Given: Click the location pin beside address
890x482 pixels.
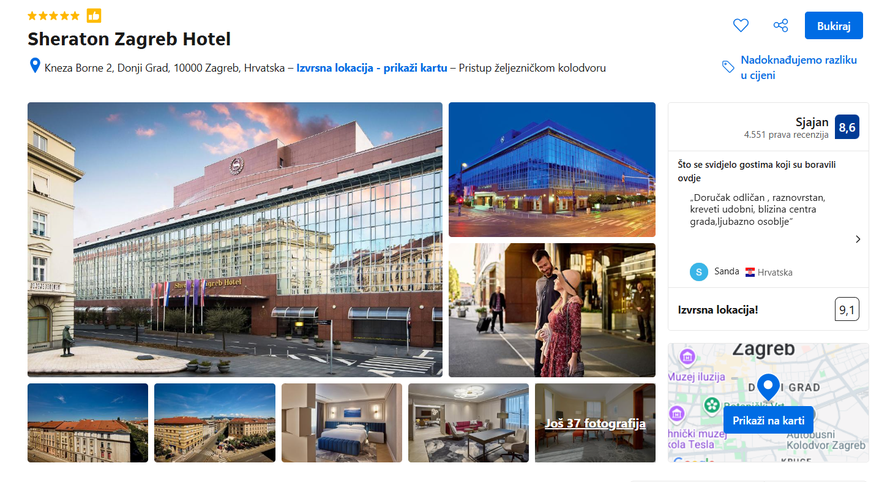Looking at the screenshot, I should 35,66.
